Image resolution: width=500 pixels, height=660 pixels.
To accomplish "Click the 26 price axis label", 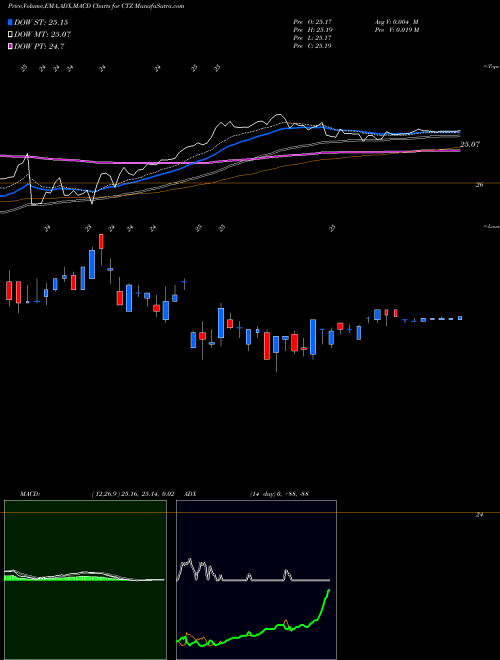I will (x=479, y=184).
